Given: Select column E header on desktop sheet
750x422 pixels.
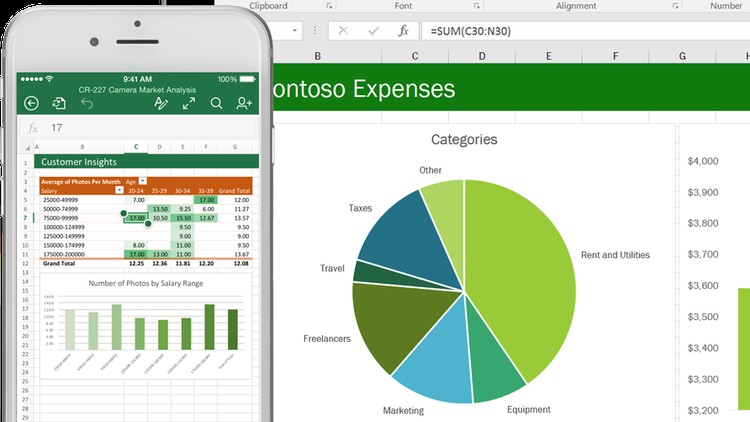Looking at the screenshot, I should coord(549,56).
